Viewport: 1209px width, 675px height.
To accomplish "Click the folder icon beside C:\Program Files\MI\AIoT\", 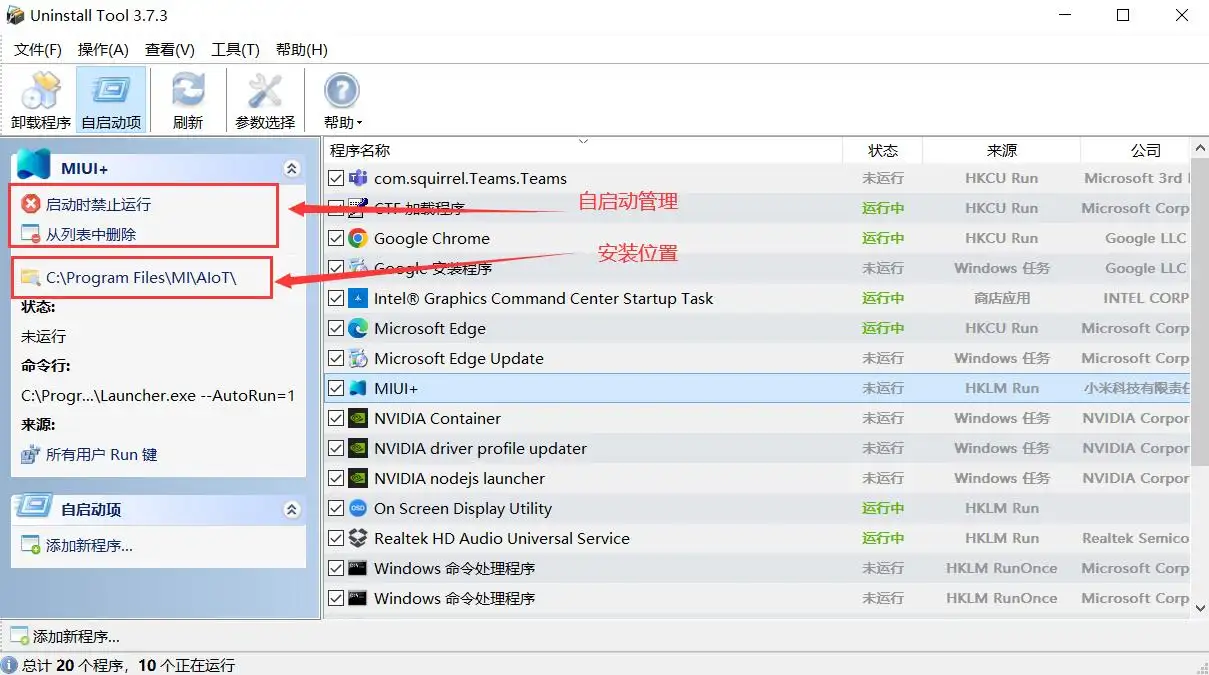I will pyautogui.click(x=31, y=277).
